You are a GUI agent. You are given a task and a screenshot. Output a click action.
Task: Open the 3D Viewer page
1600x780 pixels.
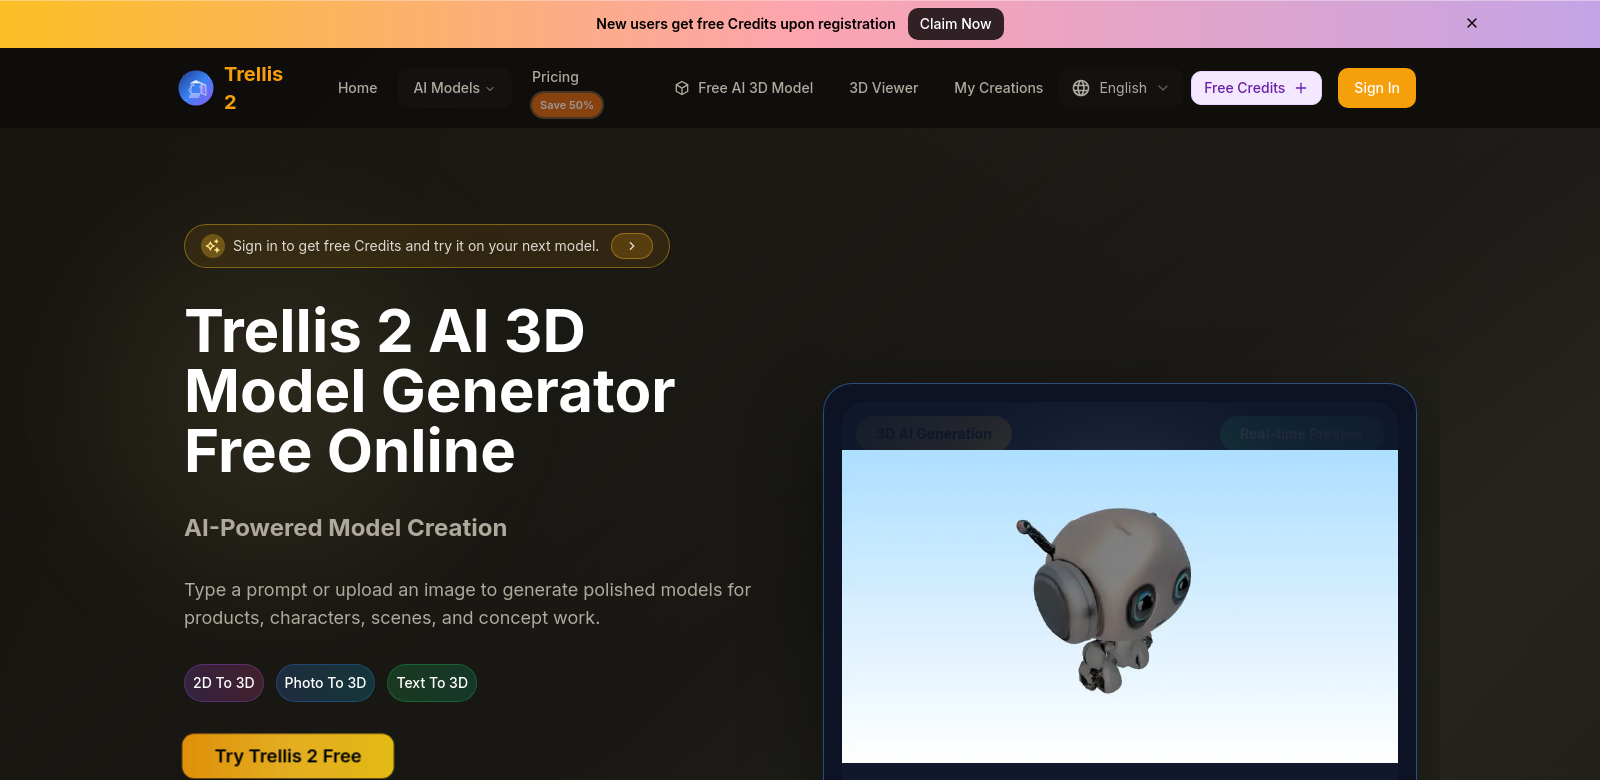pyautogui.click(x=883, y=88)
